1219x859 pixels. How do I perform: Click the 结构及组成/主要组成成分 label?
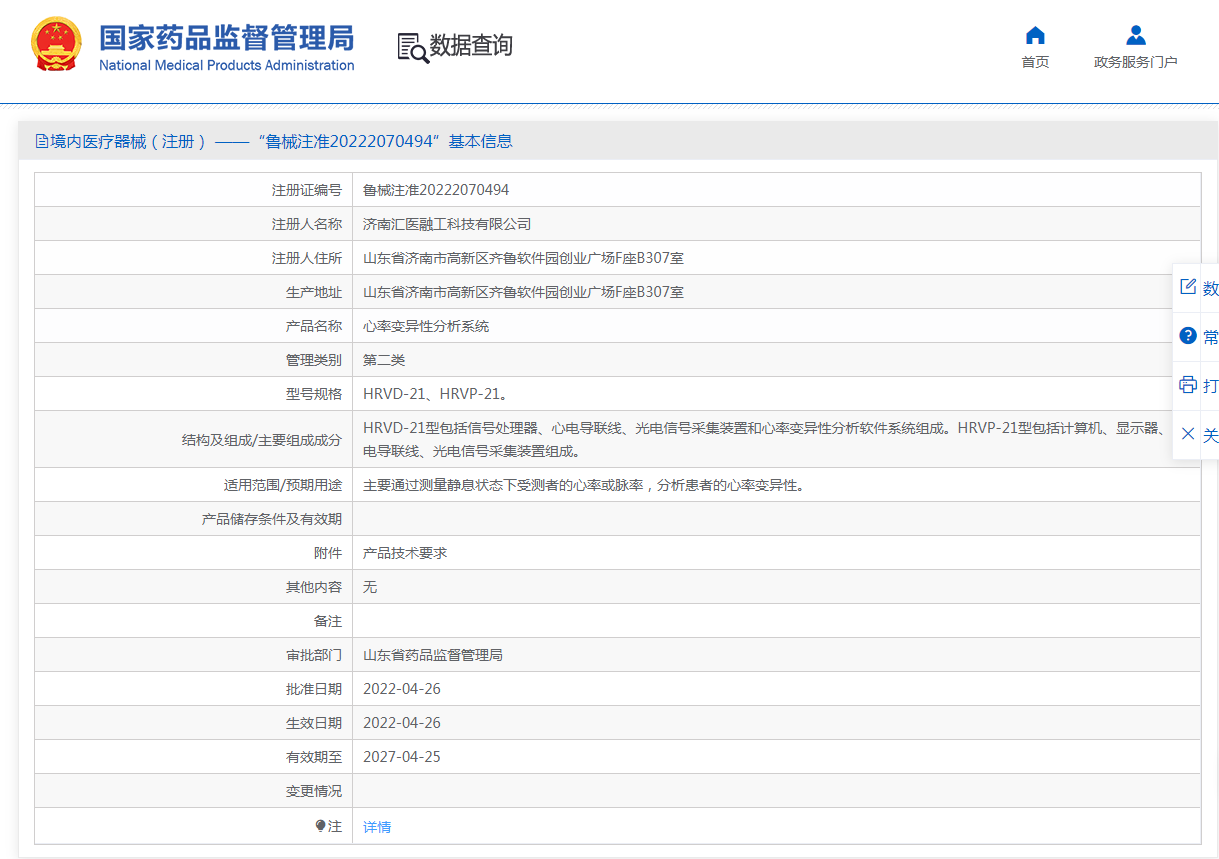pyautogui.click(x=262, y=440)
